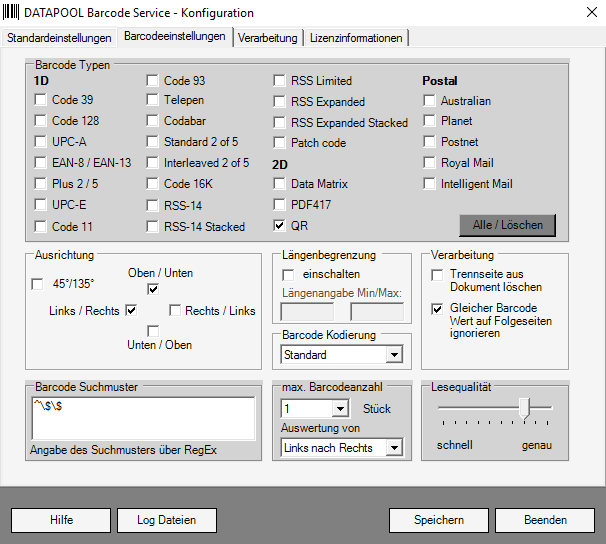Check the Intelligent Mail postal option
This screenshot has width=606, height=544.
pyautogui.click(x=430, y=184)
